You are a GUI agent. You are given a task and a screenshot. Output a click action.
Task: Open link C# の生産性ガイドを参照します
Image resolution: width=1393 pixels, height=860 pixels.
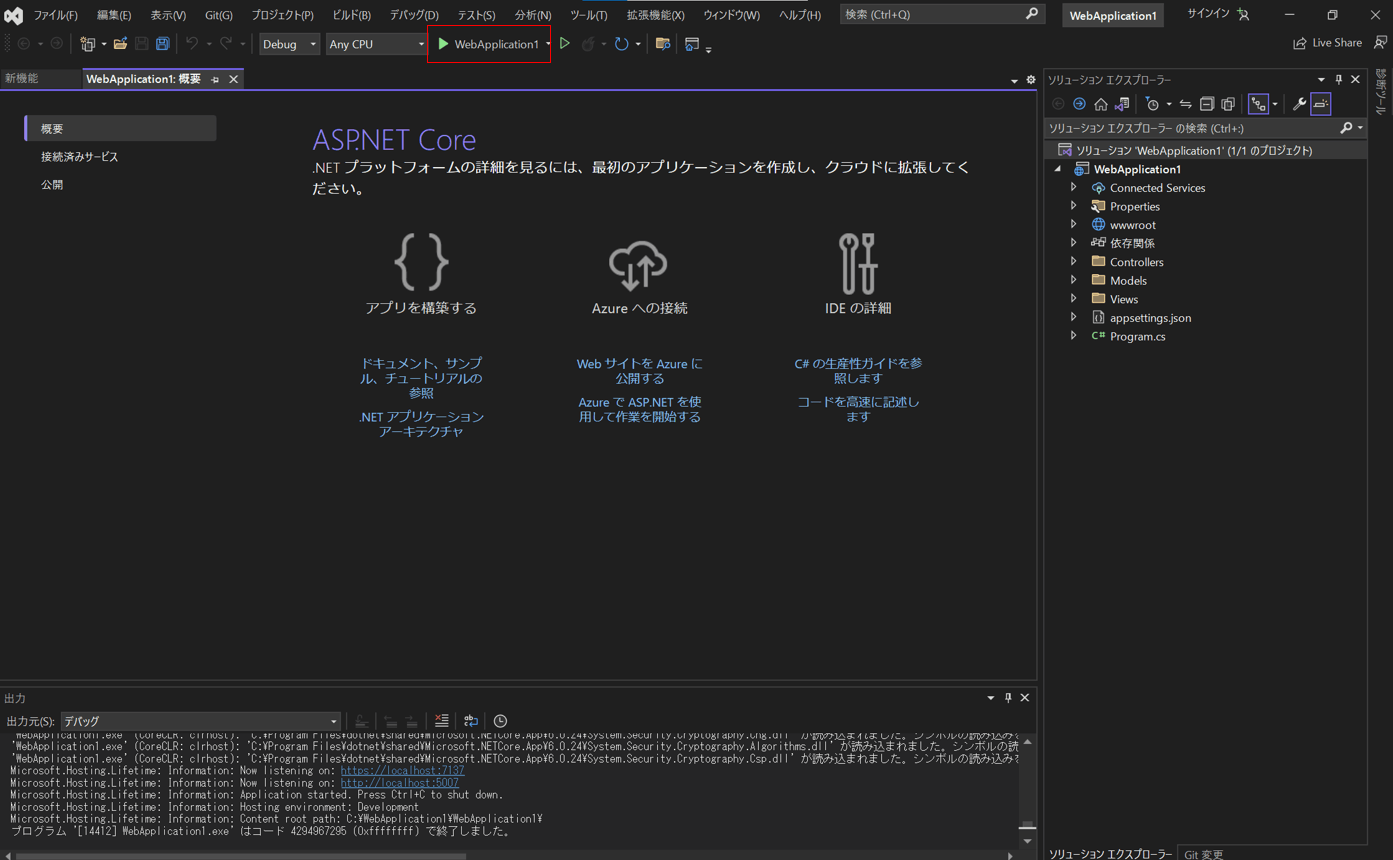point(858,371)
